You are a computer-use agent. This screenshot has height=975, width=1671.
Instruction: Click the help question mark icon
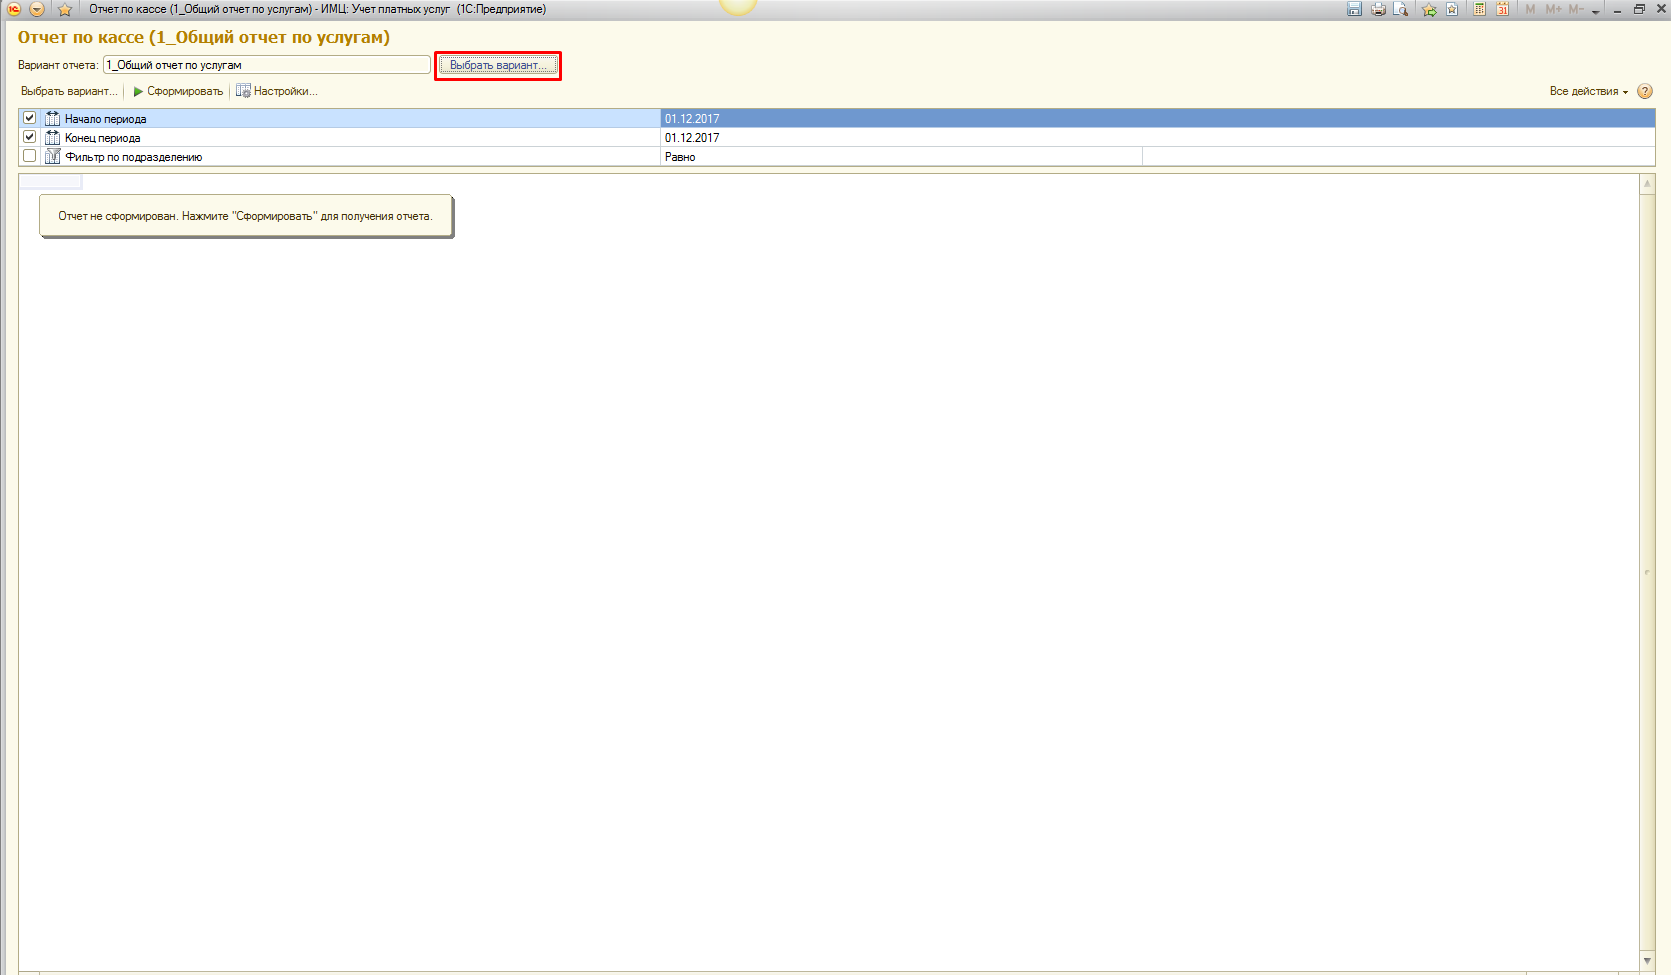coord(1645,91)
